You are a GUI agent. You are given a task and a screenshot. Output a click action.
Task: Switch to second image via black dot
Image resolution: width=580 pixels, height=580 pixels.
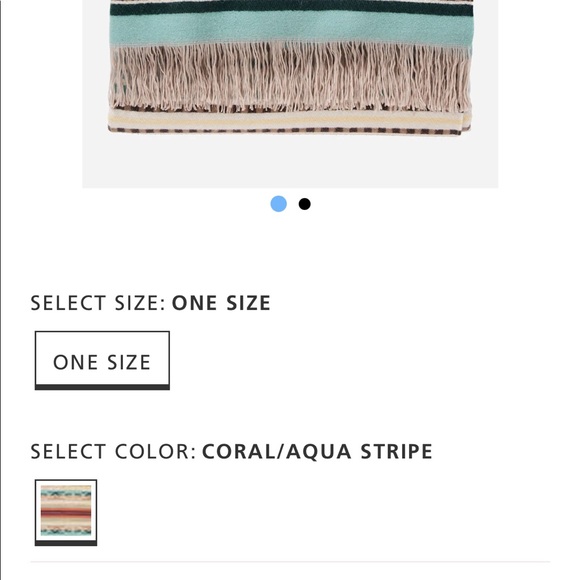pyautogui.click(x=304, y=204)
